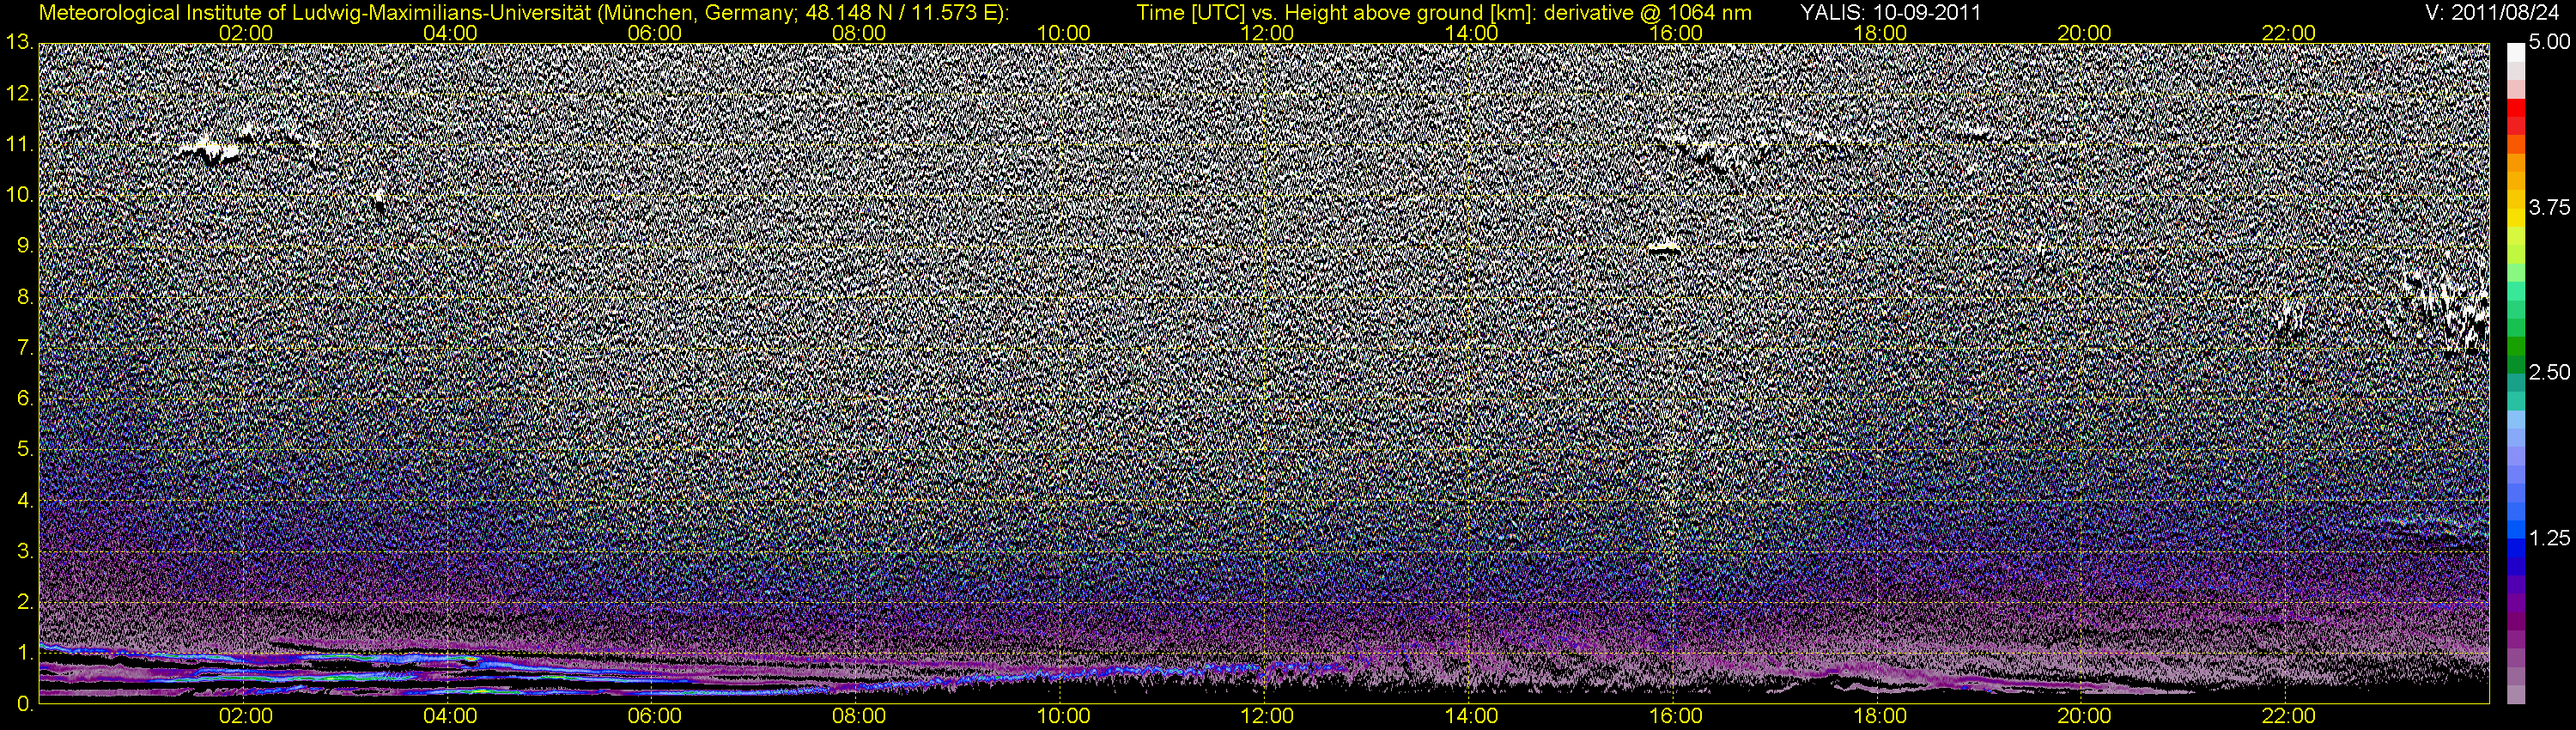Image resolution: width=2576 pixels, height=730 pixels.
Task: Pick the height axis label '13.'
Action: point(19,42)
